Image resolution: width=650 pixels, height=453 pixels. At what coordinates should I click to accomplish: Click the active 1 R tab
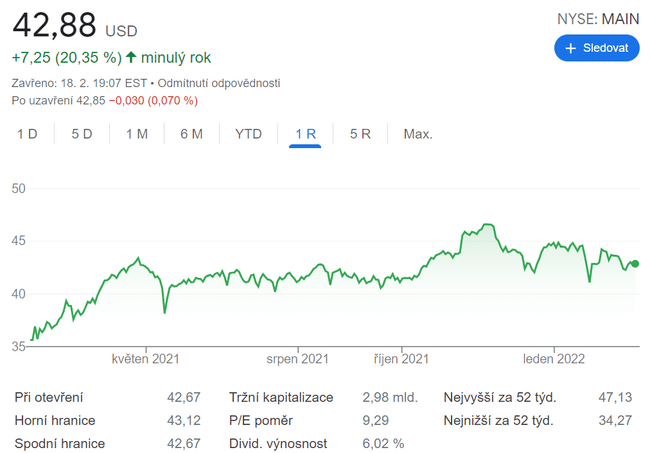305,134
